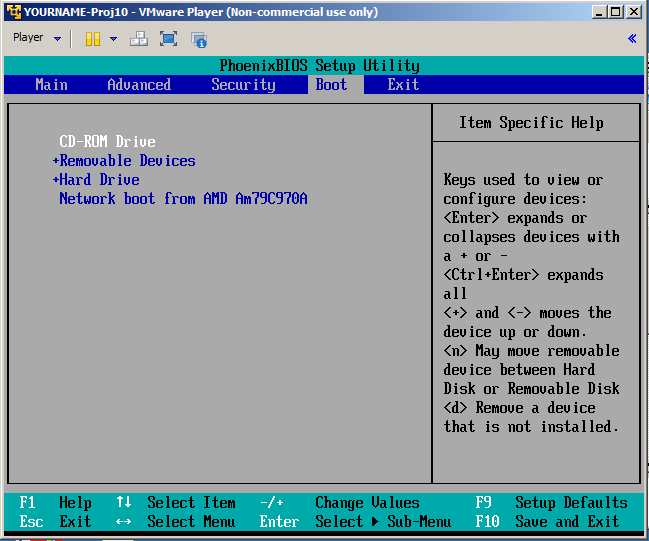Expand the Hard Drive entry
The height and width of the screenshot is (541, 649).
[x=96, y=180]
